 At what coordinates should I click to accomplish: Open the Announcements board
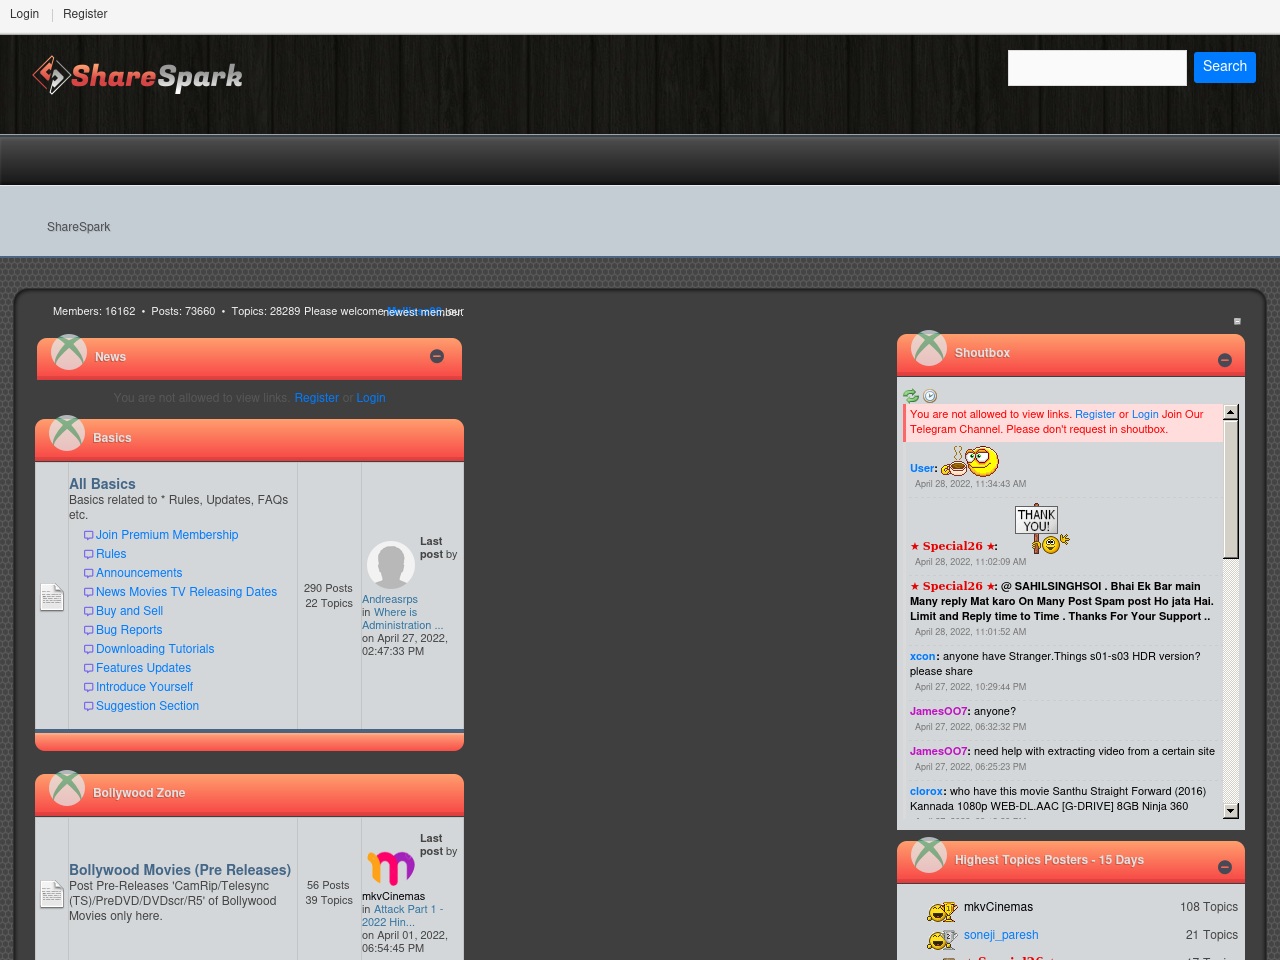click(x=139, y=573)
